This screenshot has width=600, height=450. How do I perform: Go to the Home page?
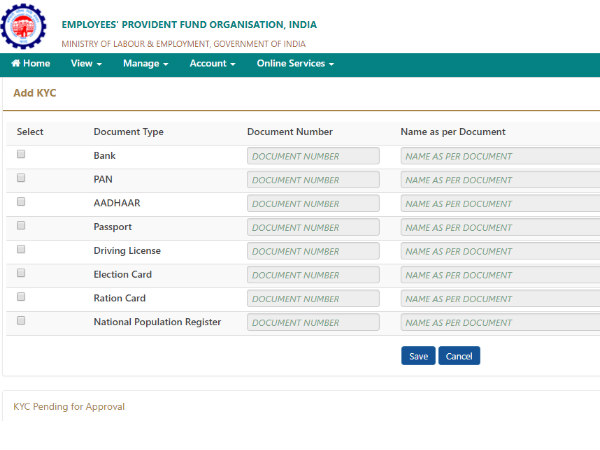(x=30, y=64)
